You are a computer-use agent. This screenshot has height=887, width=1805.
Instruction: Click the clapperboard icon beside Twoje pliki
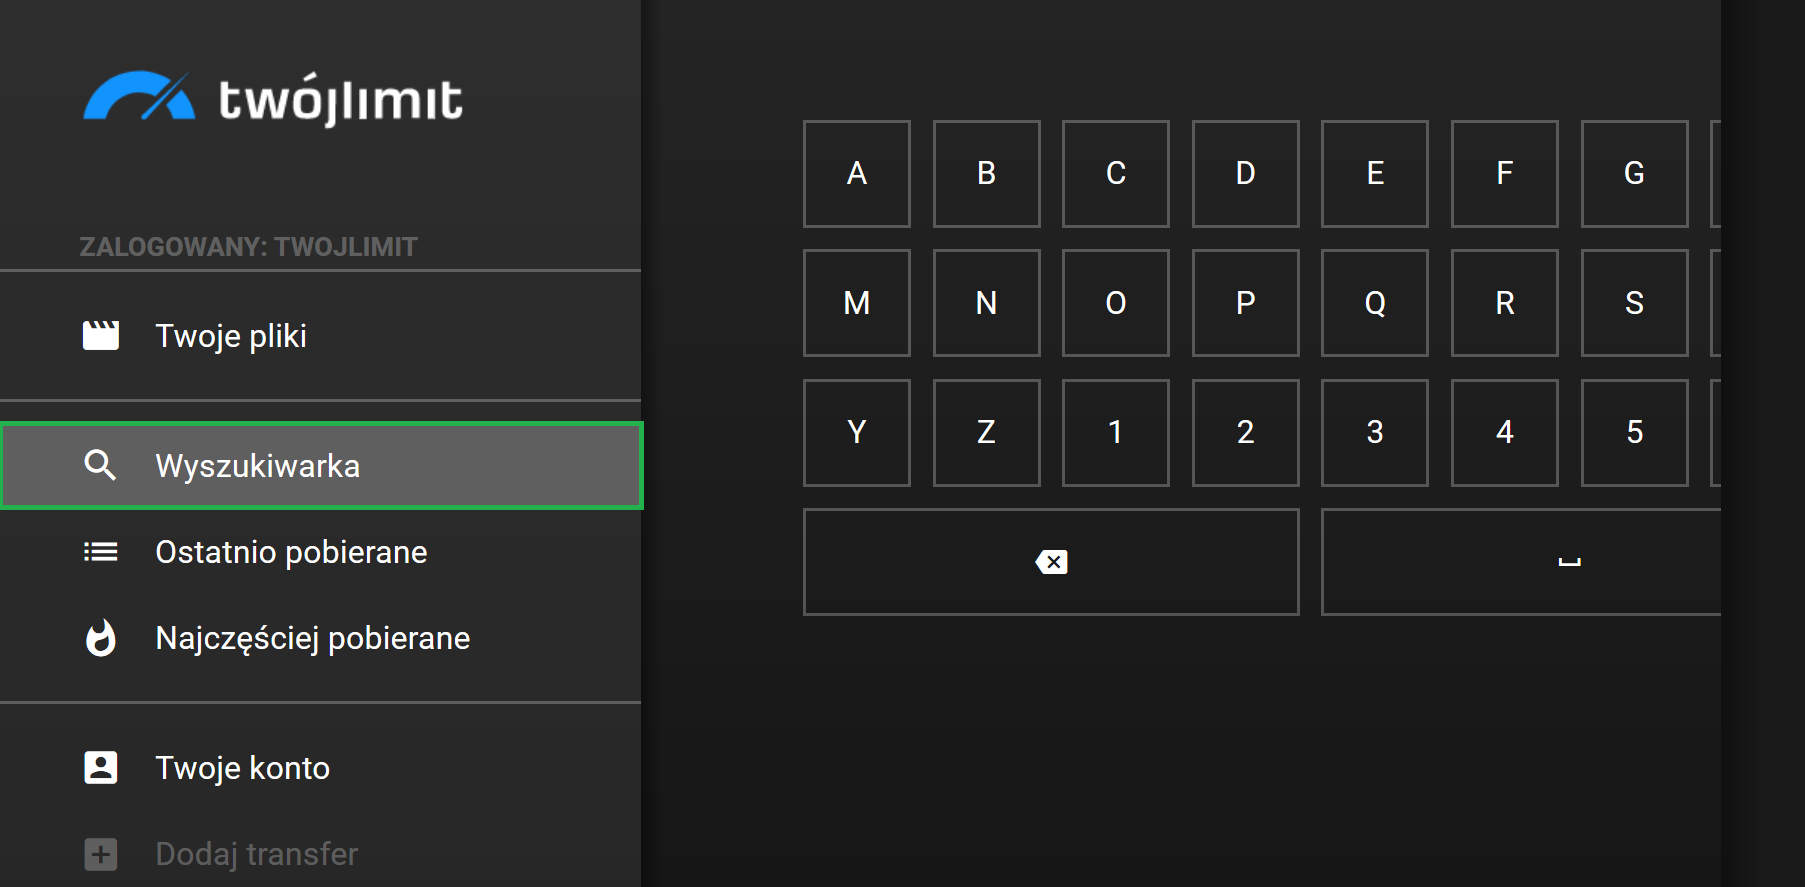click(100, 336)
